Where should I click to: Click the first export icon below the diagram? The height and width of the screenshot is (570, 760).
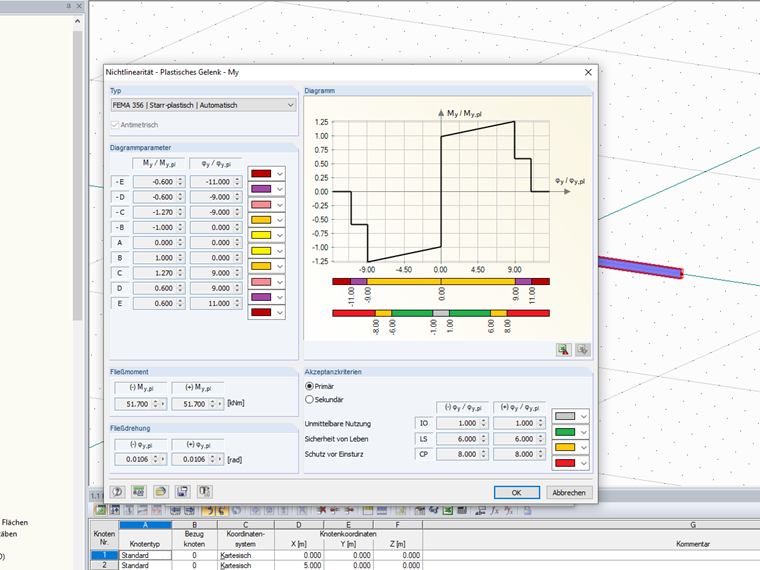[563, 349]
